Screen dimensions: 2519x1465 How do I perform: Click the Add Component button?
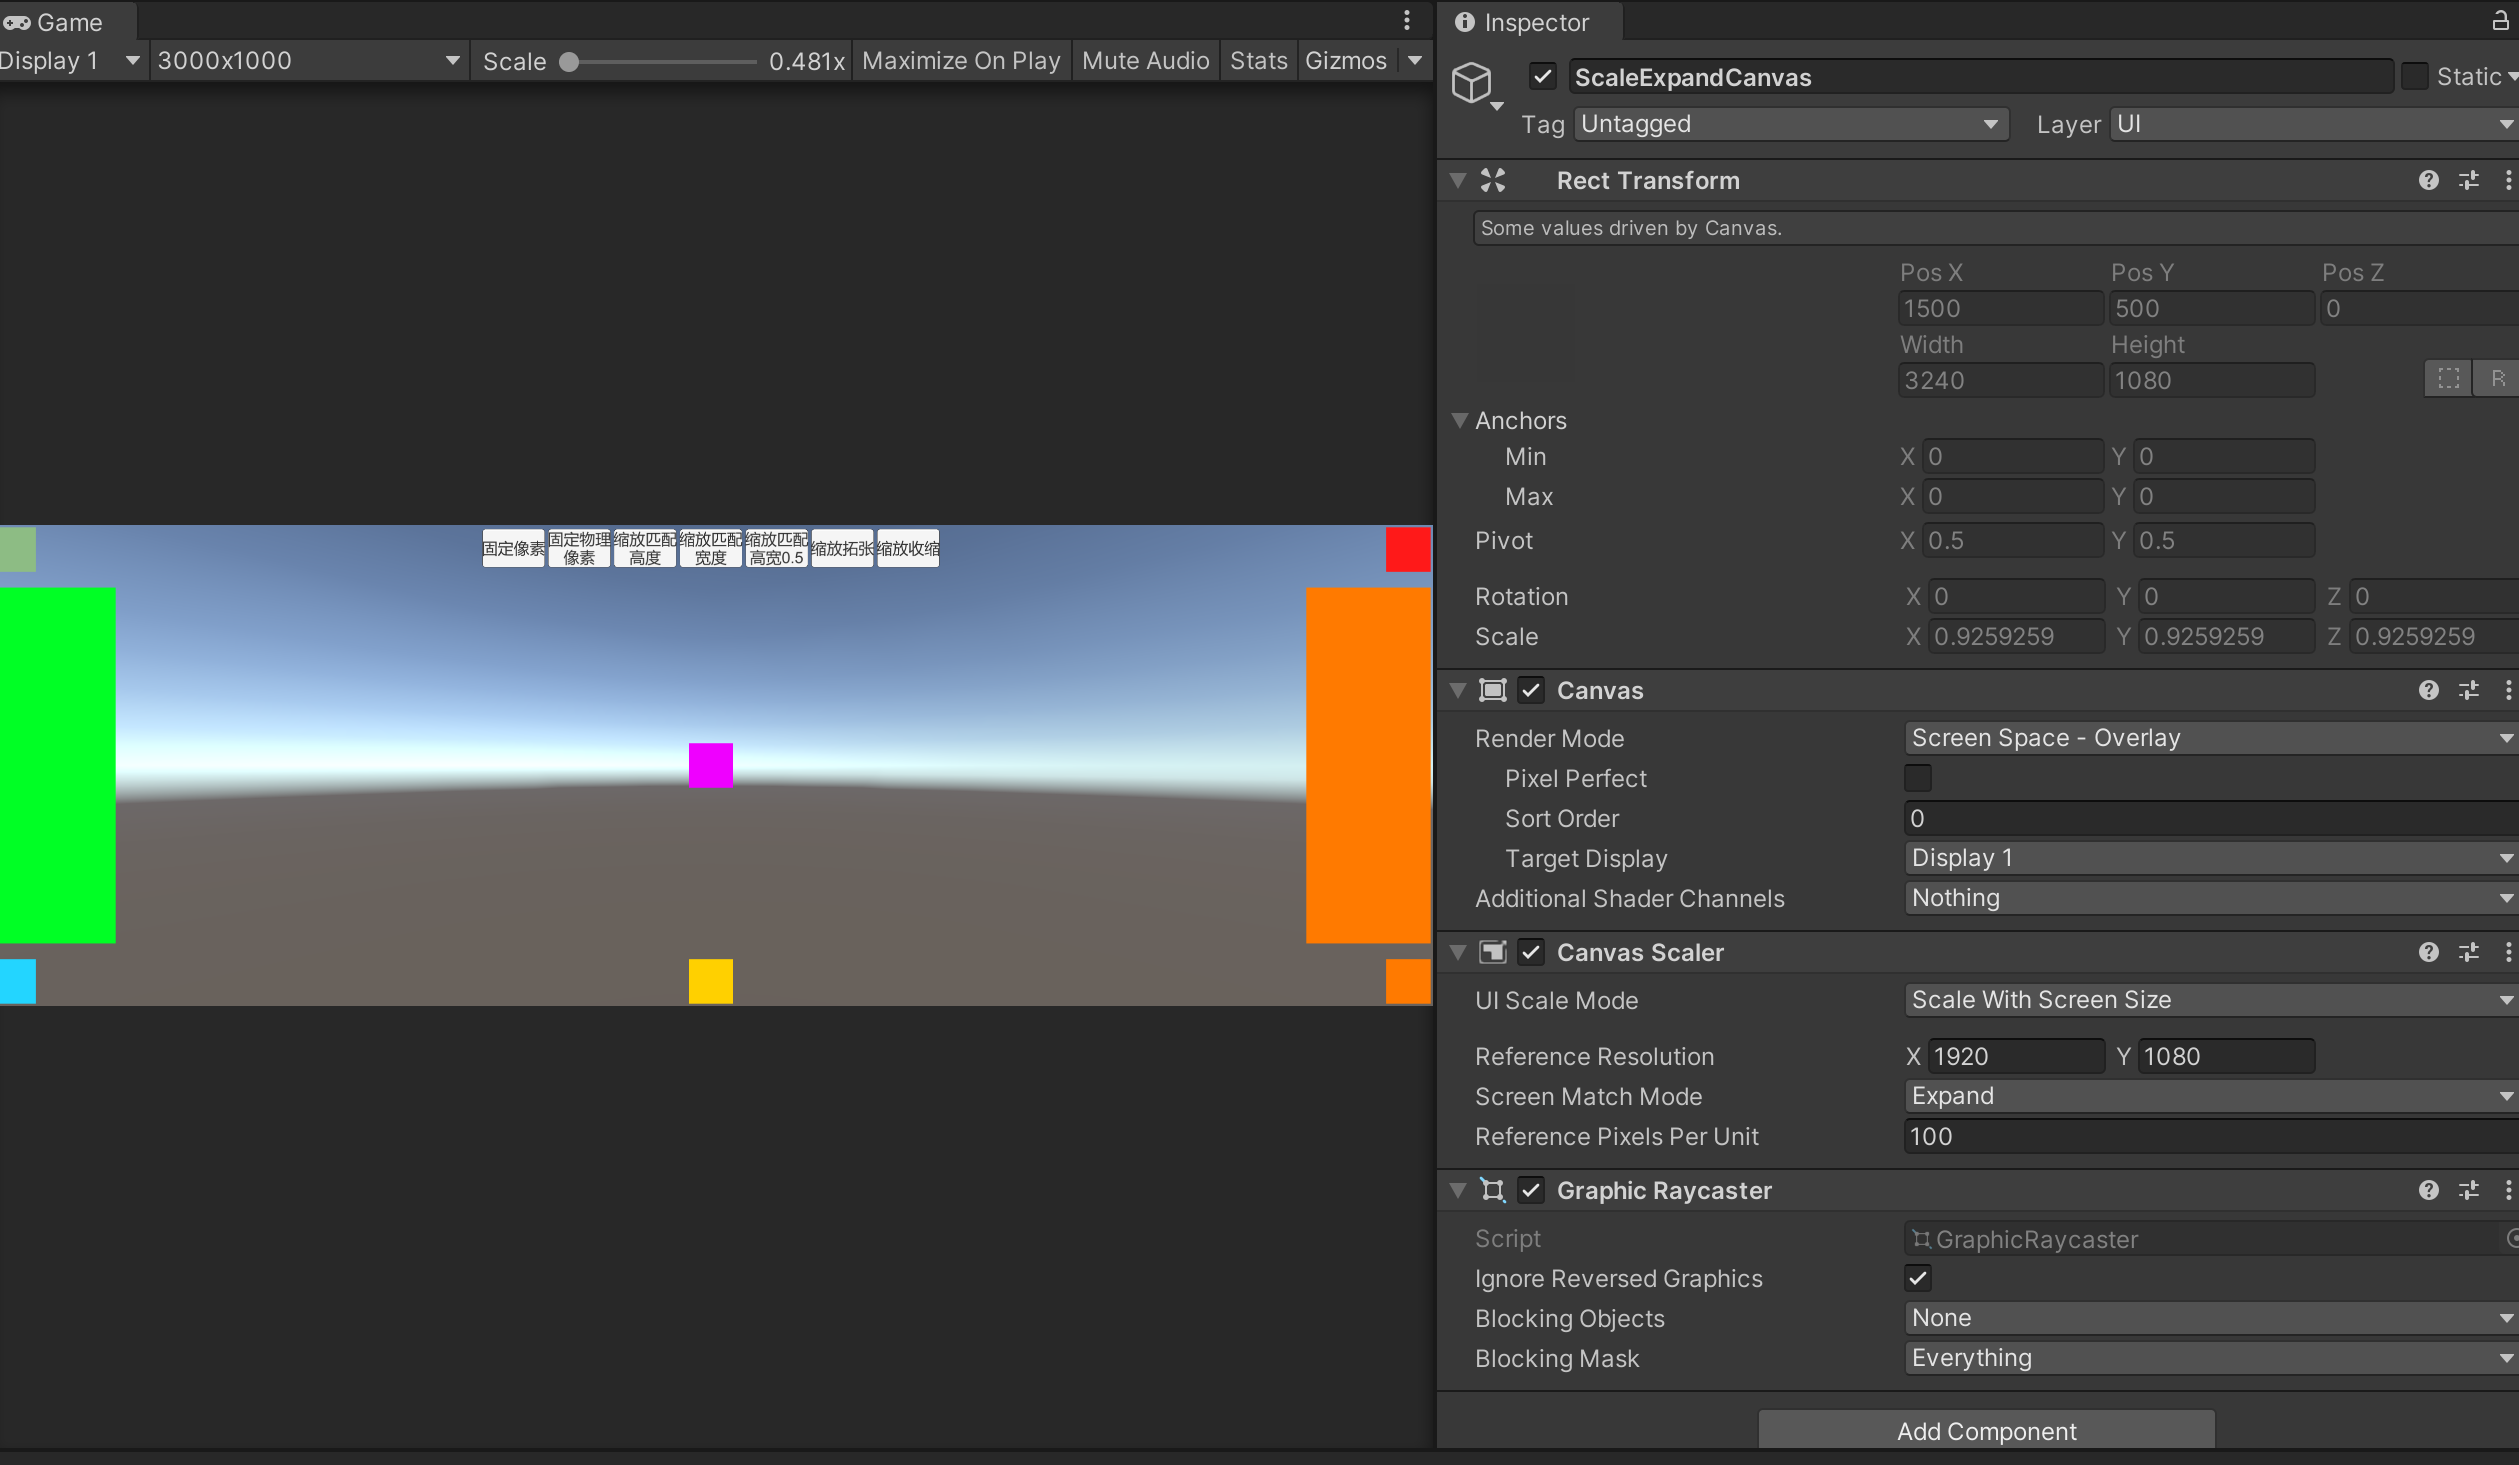point(1986,1431)
